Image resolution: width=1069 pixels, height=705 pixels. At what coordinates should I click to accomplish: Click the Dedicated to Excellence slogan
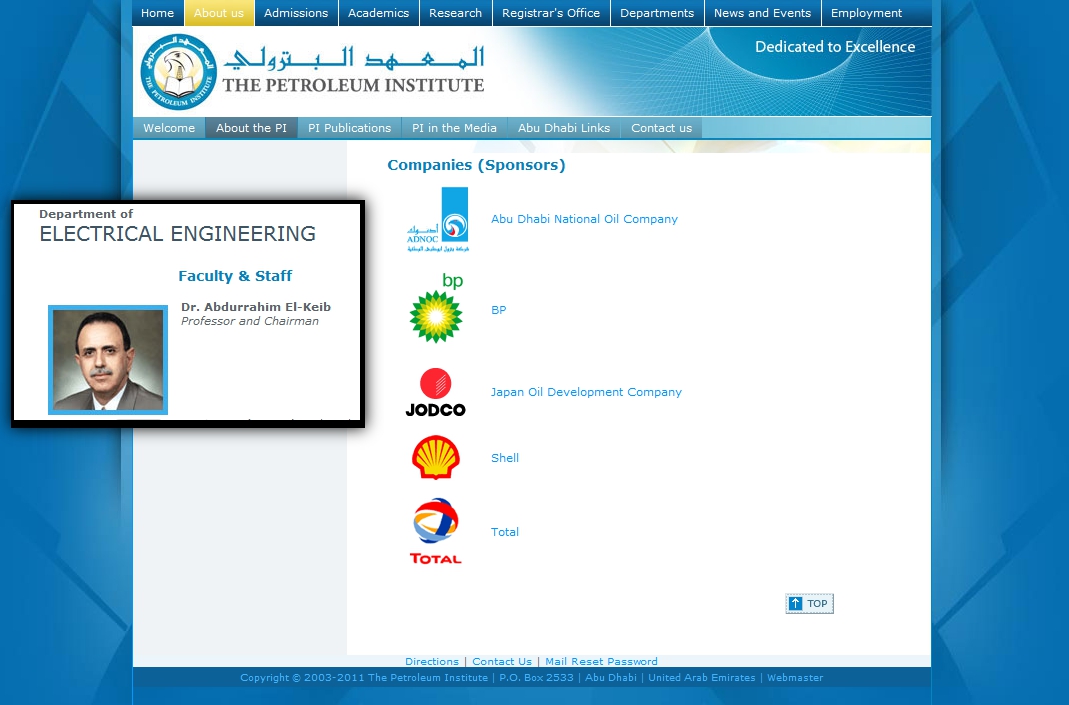click(x=835, y=47)
